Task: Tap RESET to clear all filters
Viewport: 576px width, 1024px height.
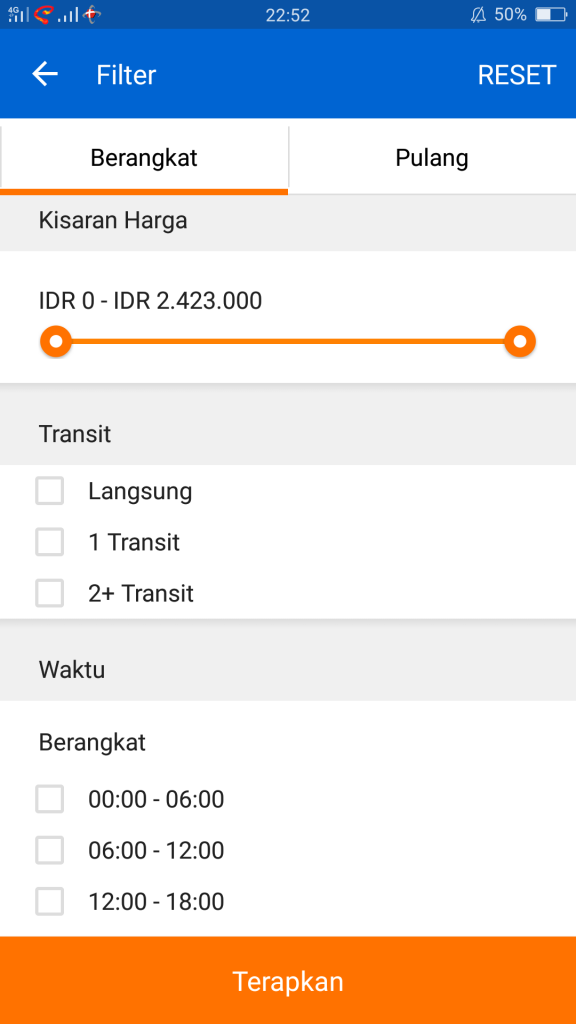Action: tap(517, 74)
